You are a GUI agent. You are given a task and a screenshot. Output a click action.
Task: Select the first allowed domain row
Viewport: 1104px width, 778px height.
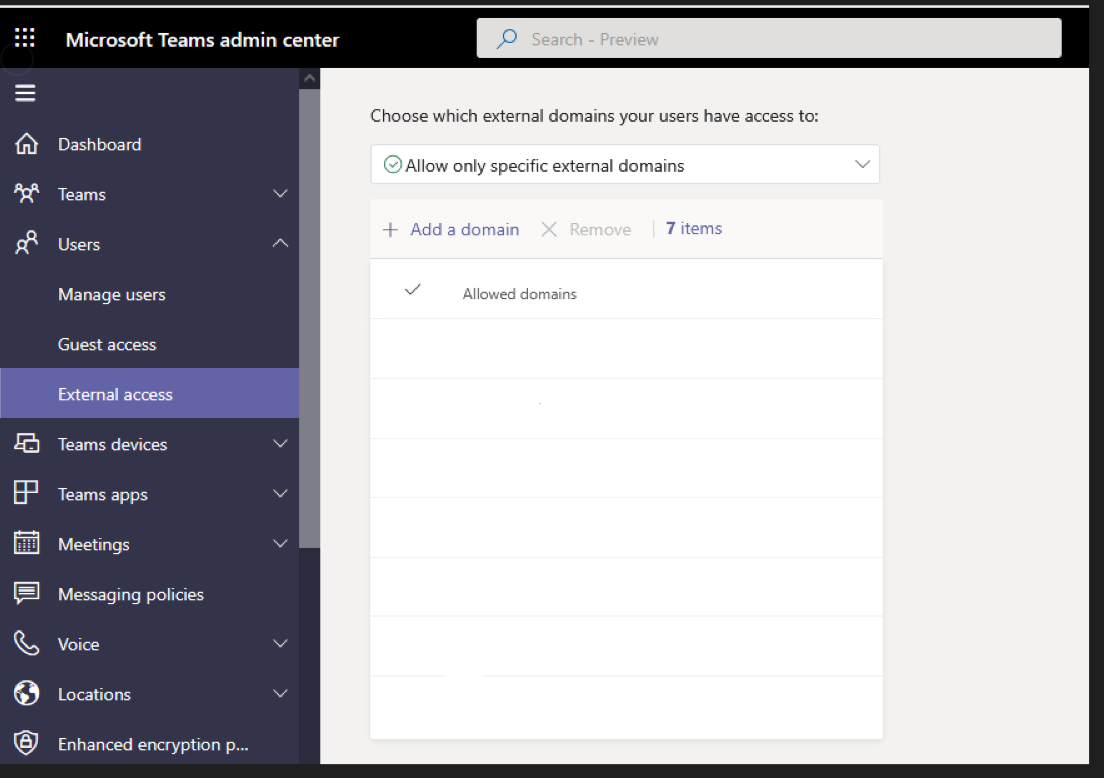click(625, 348)
